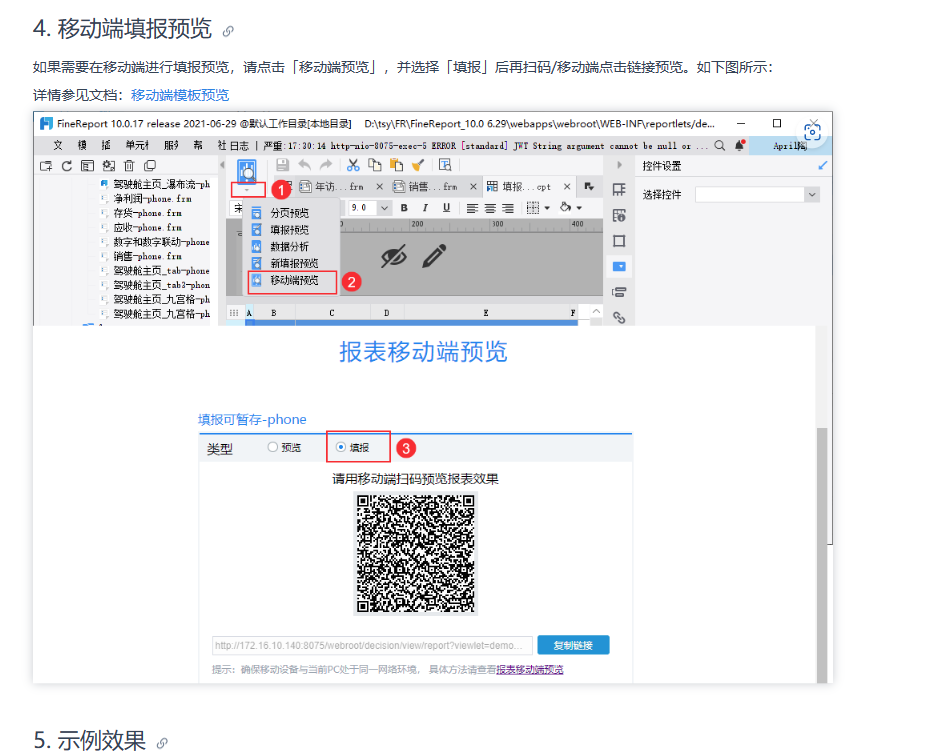Viewport: 936px width, 751px height.
Task: Select 净利润-phone.frm in file tree
Action: coord(153,199)
